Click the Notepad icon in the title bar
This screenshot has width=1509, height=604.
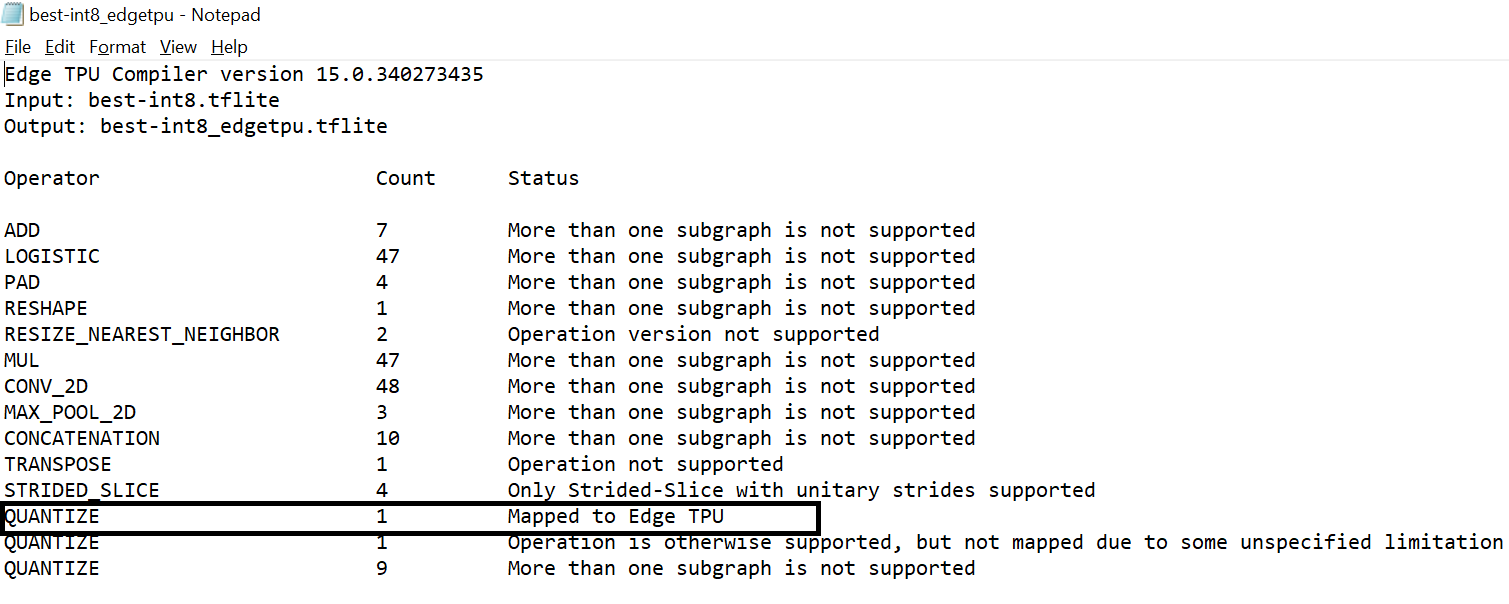coord(11,14)
